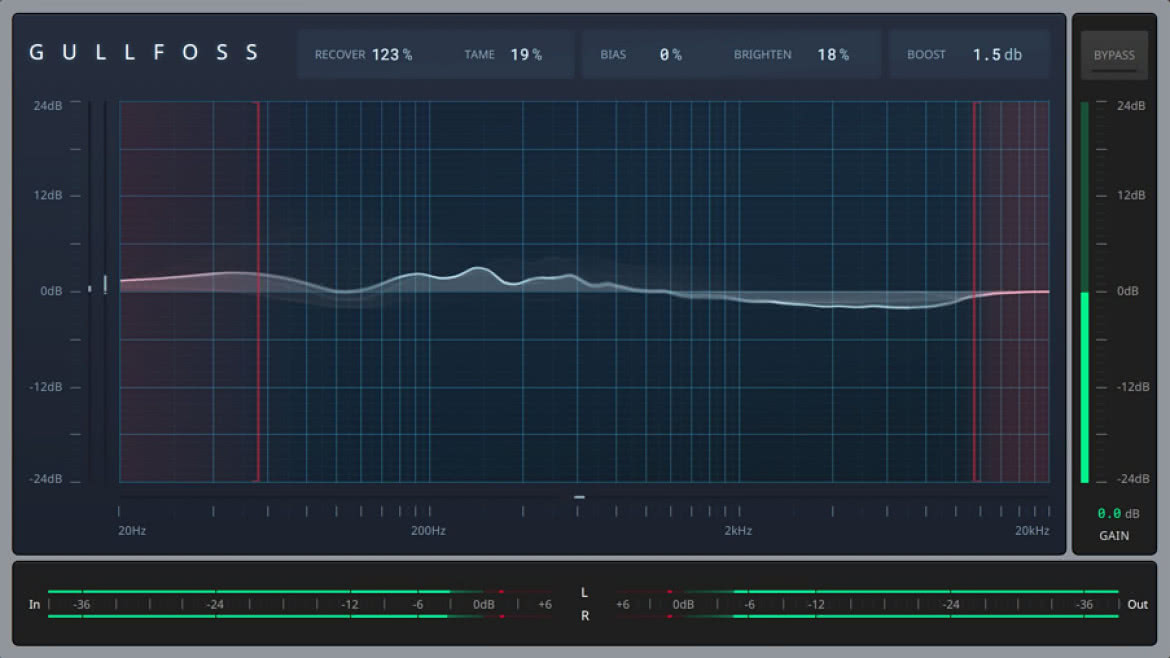Click the TAME parameter label

pyautogui.click(x=479, y=54)
